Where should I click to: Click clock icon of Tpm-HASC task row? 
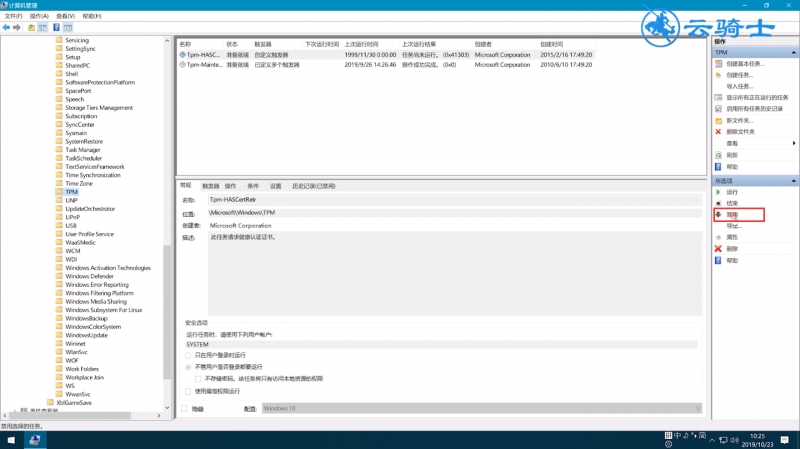pyautogui.click(x=182, y=55)
